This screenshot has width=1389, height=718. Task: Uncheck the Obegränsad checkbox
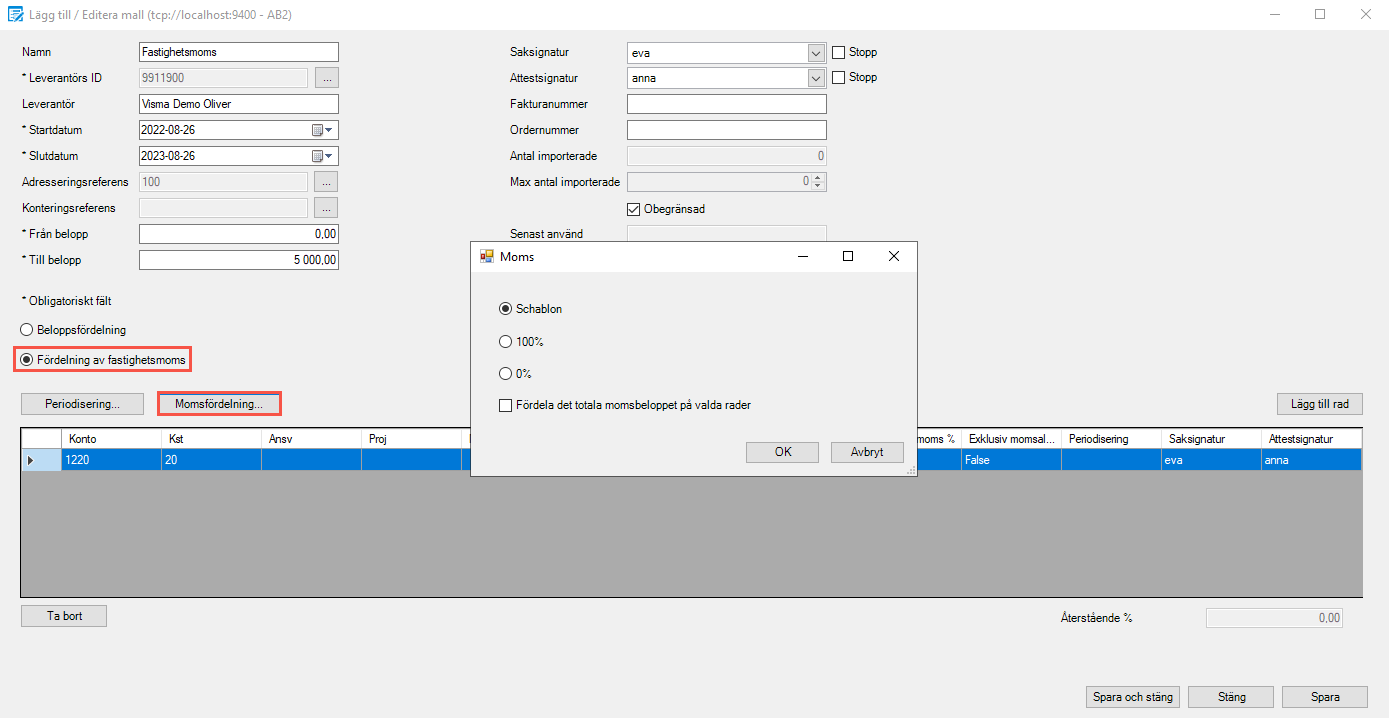click(x=633, y=209)
